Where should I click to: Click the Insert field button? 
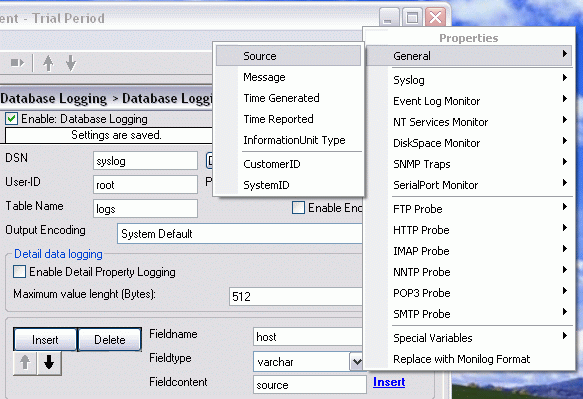[45, 340]
